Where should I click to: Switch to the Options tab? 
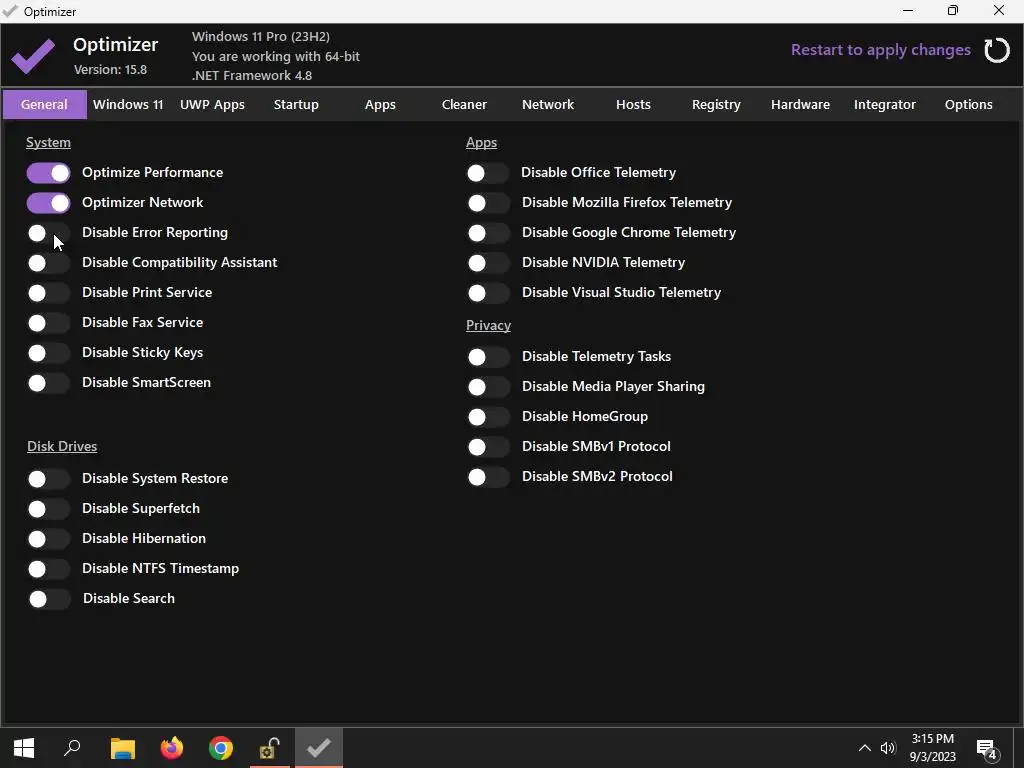coord(968,104)
